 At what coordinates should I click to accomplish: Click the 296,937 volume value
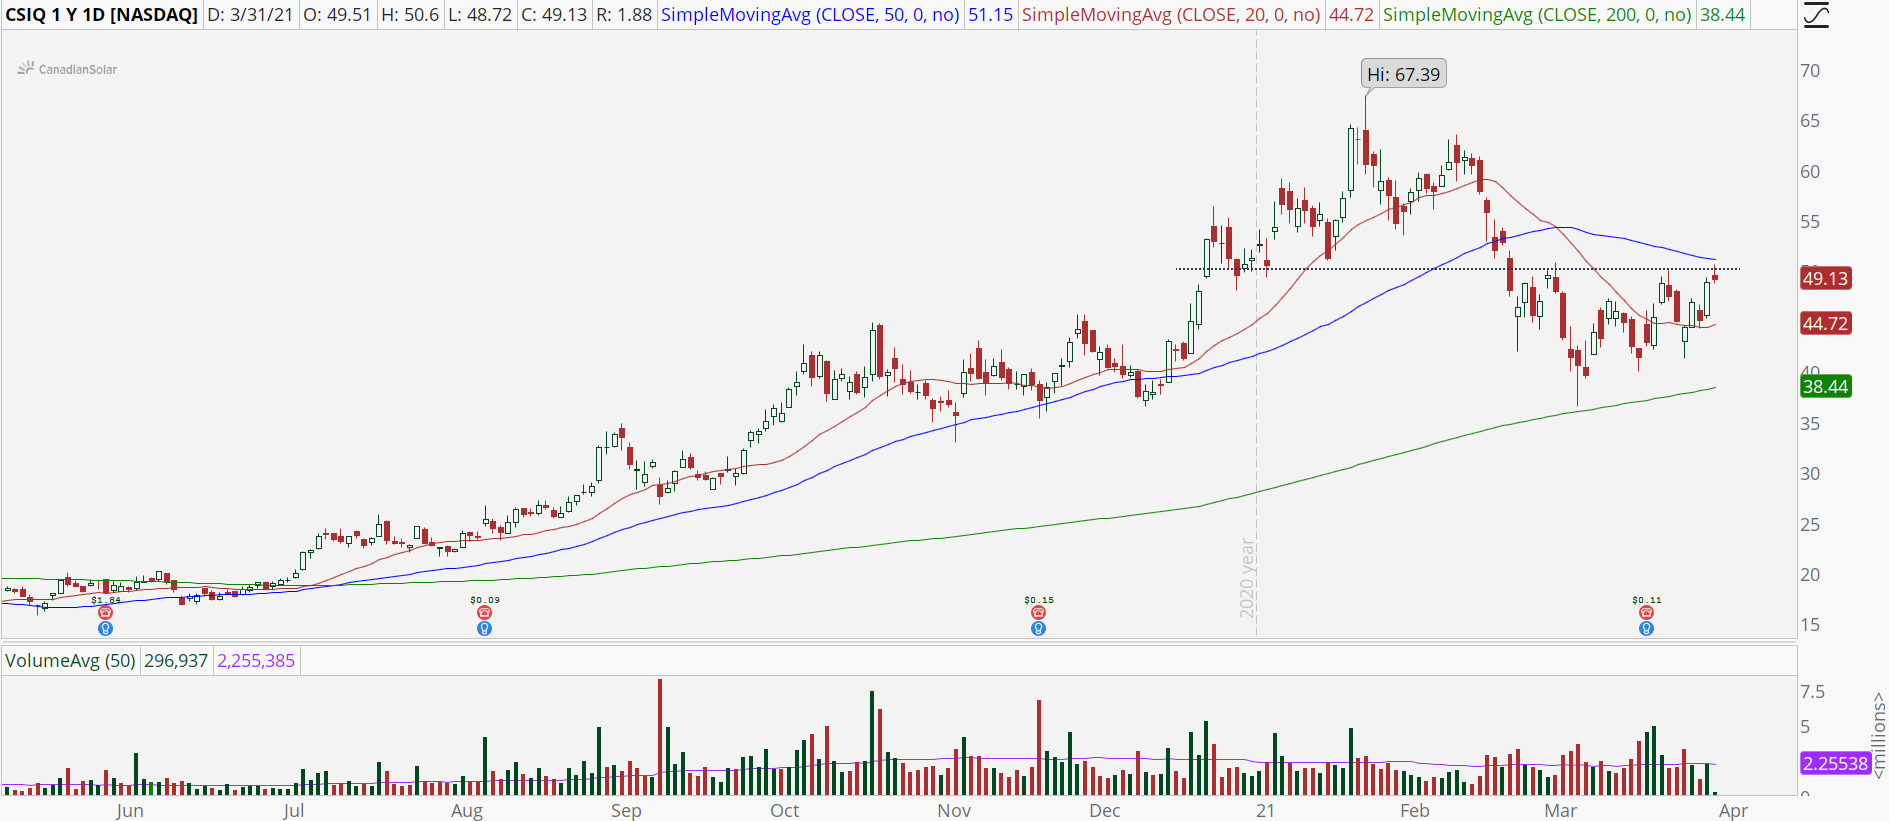(x=176, y=660)
